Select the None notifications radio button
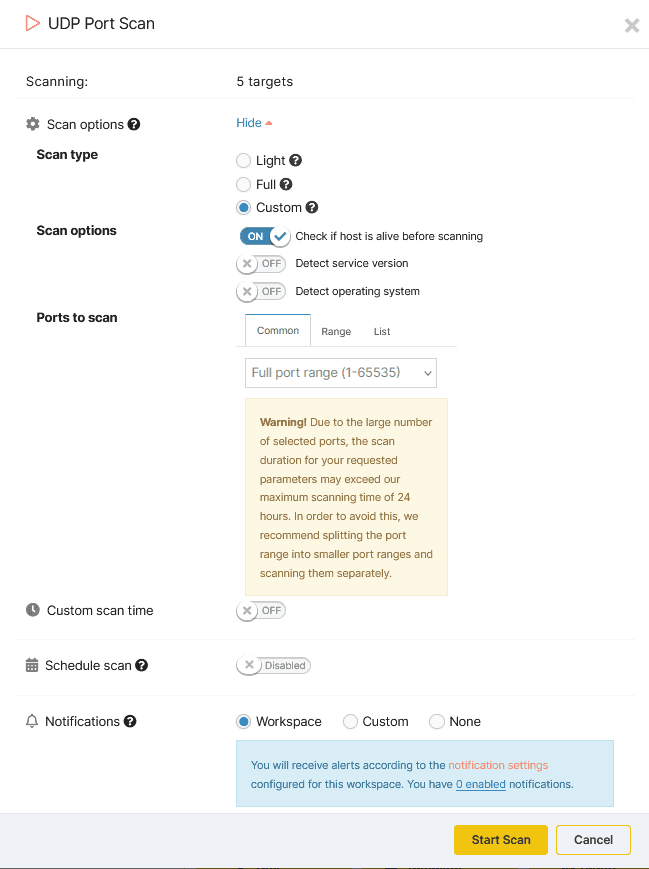 [439, 721]
